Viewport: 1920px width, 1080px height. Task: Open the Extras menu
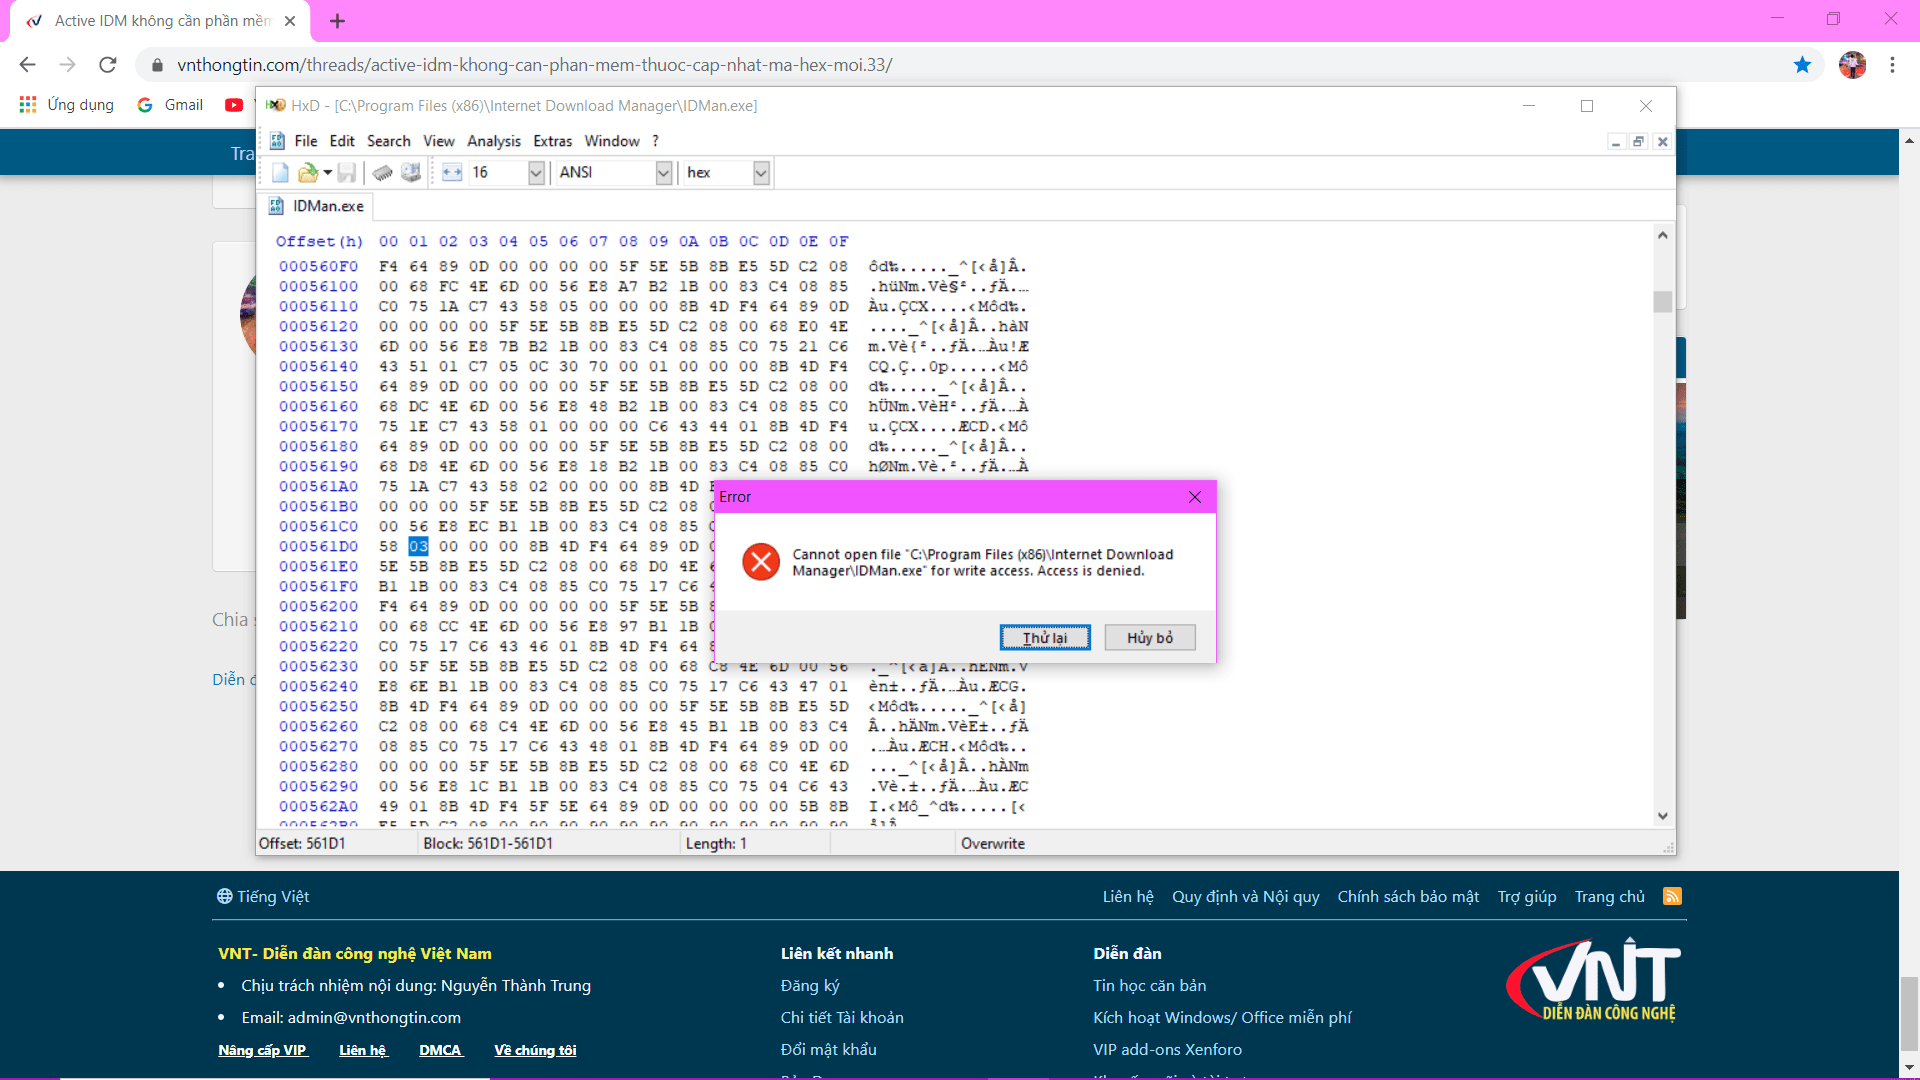[552, 141]
